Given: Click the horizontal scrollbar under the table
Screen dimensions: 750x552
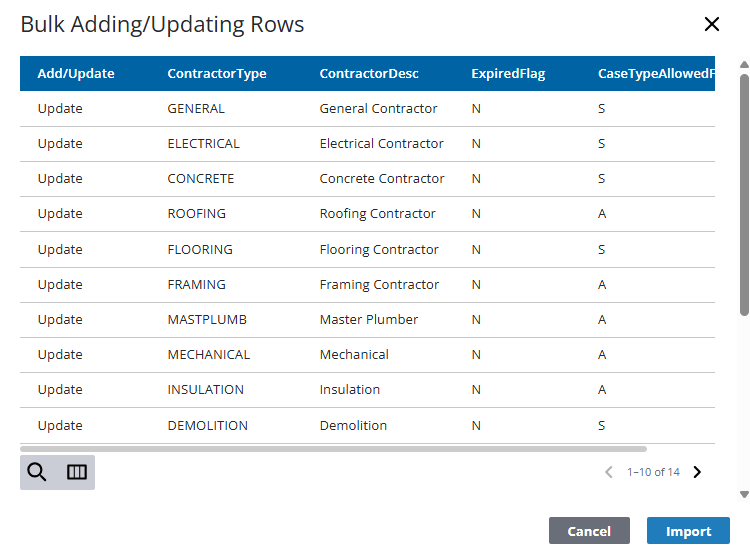Looking at the screenshot, I should click(x=333, y=449).
